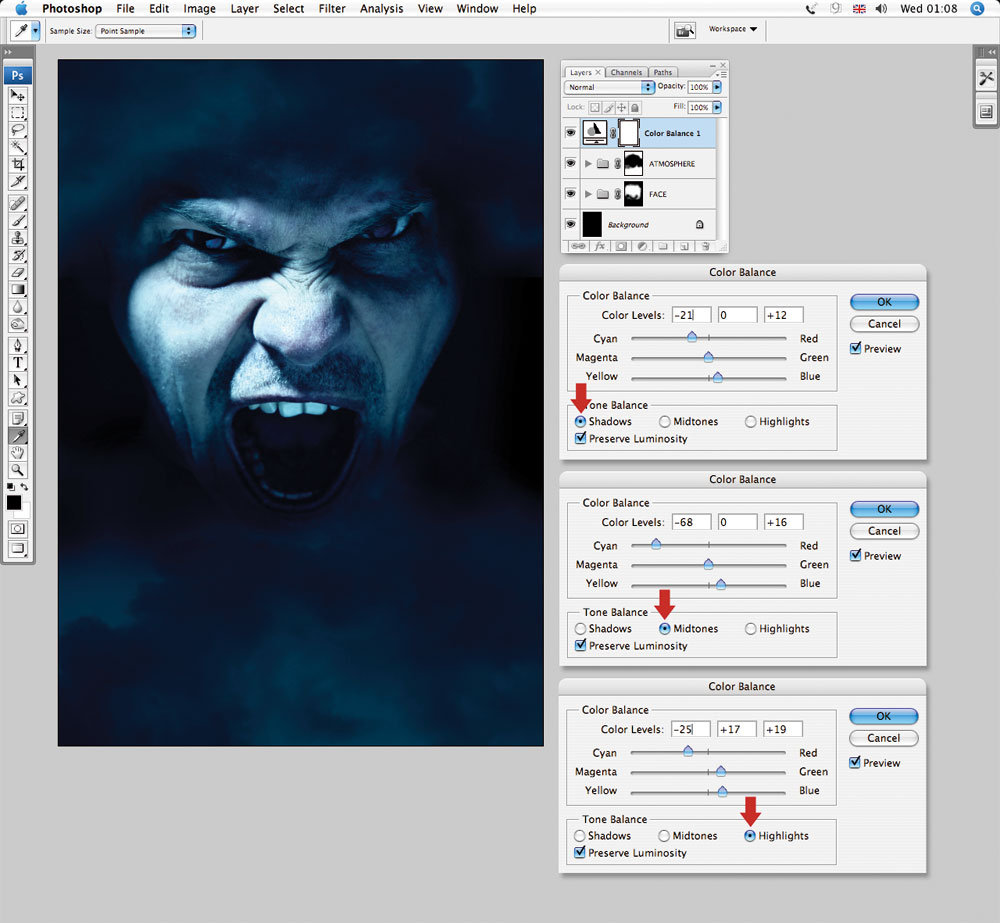1000x923 pixels.
Task: Open the Sample Size dropdown
Action: 145,31
